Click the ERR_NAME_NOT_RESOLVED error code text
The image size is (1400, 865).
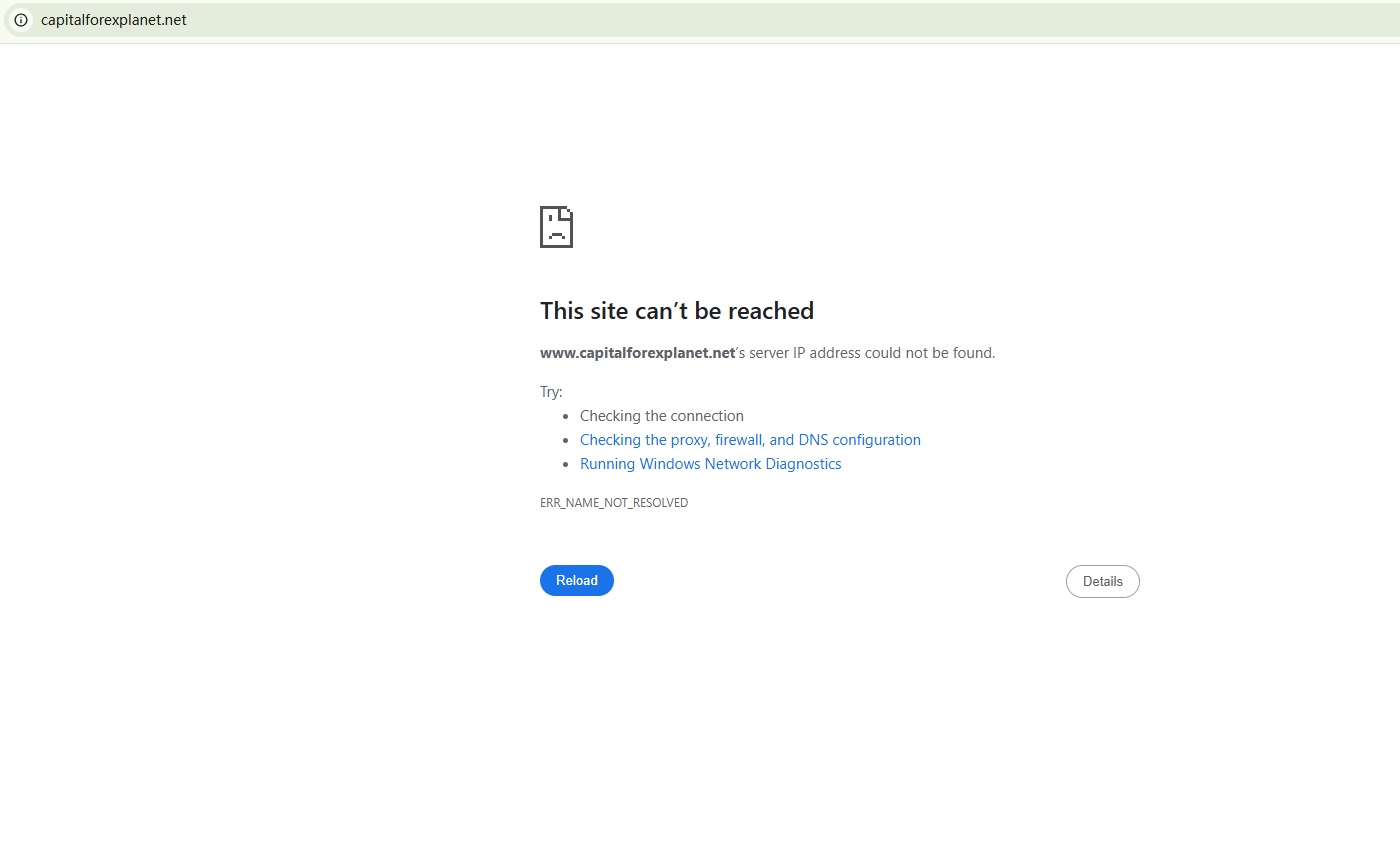click(614, 503)
